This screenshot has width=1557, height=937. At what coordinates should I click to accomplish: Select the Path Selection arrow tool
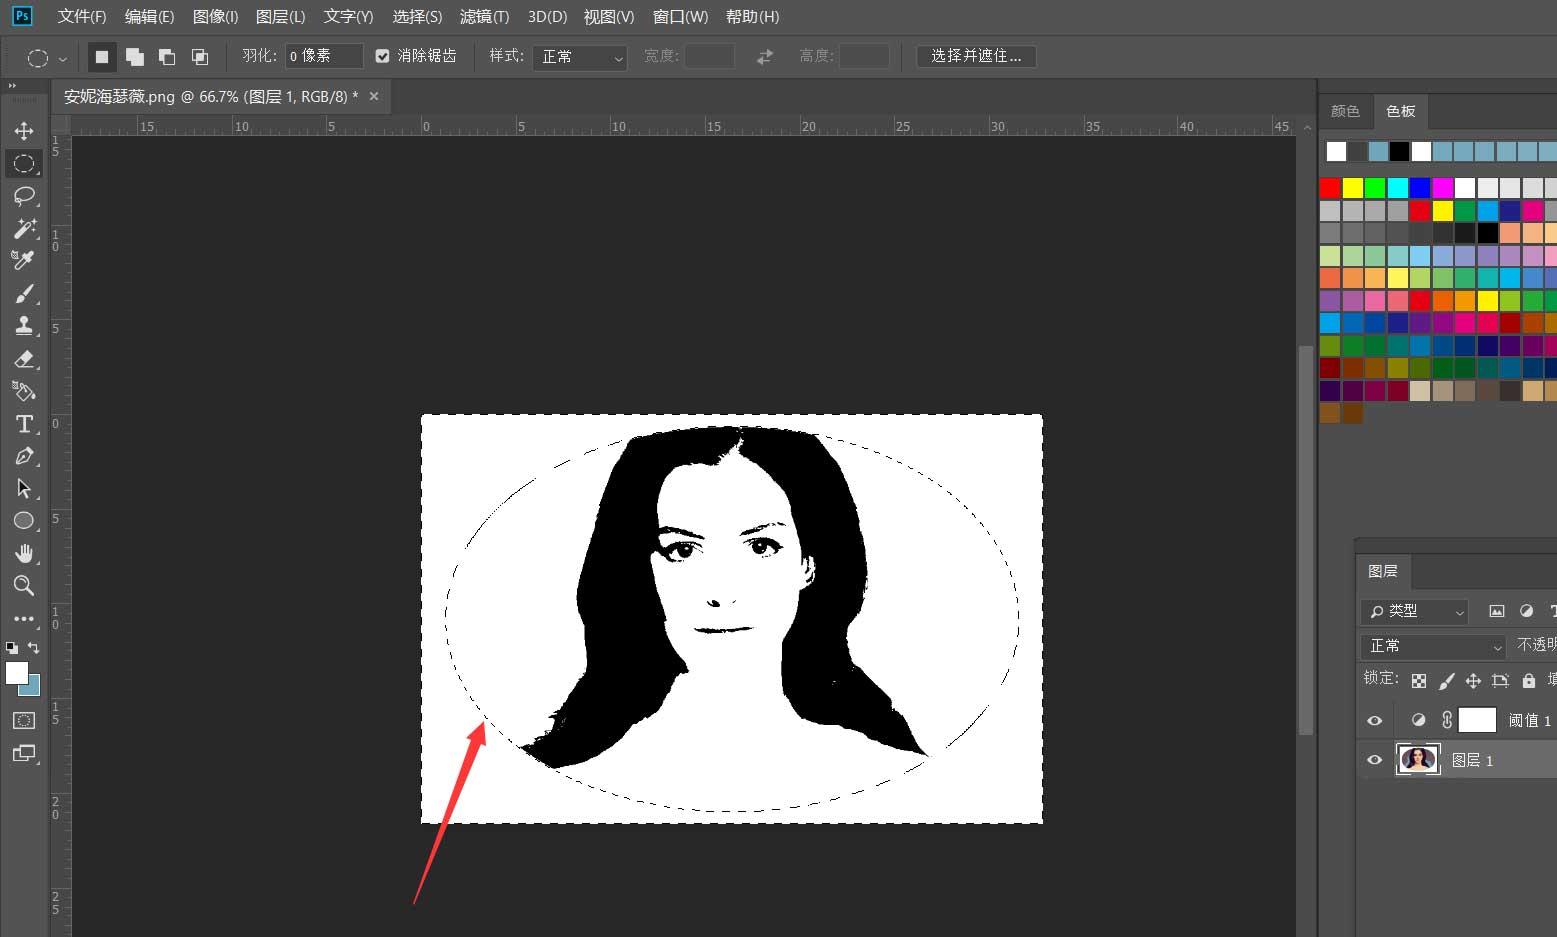point(24,488)
